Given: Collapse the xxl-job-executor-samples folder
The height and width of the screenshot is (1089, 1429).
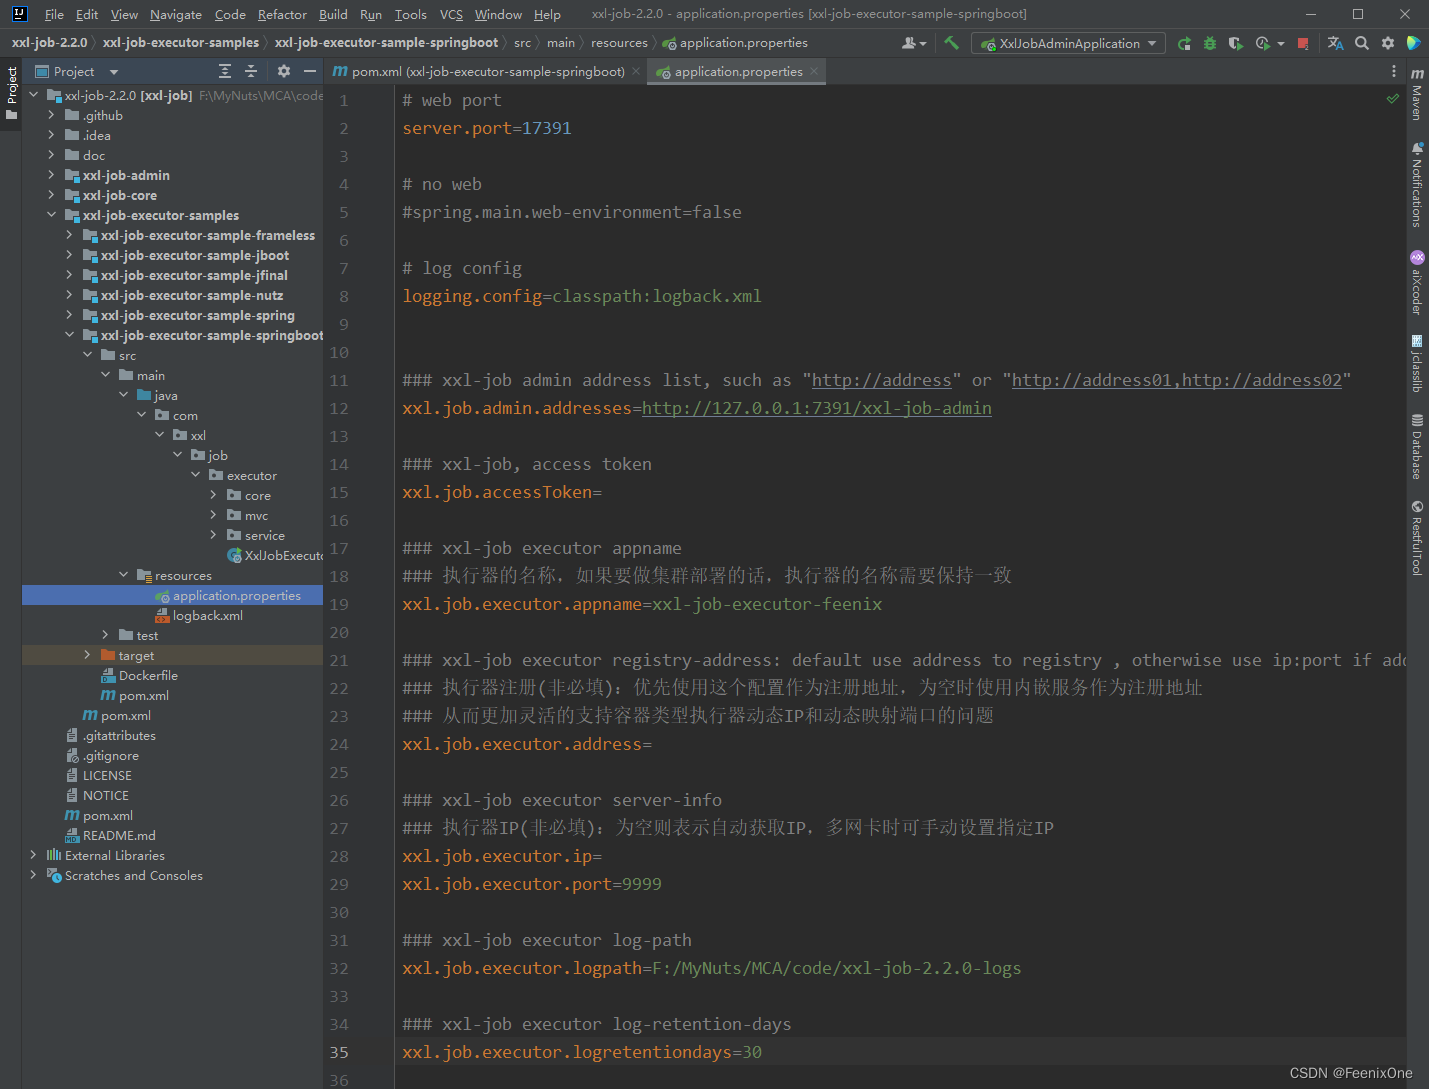Looking at the screenshot, I should [51, 215].
